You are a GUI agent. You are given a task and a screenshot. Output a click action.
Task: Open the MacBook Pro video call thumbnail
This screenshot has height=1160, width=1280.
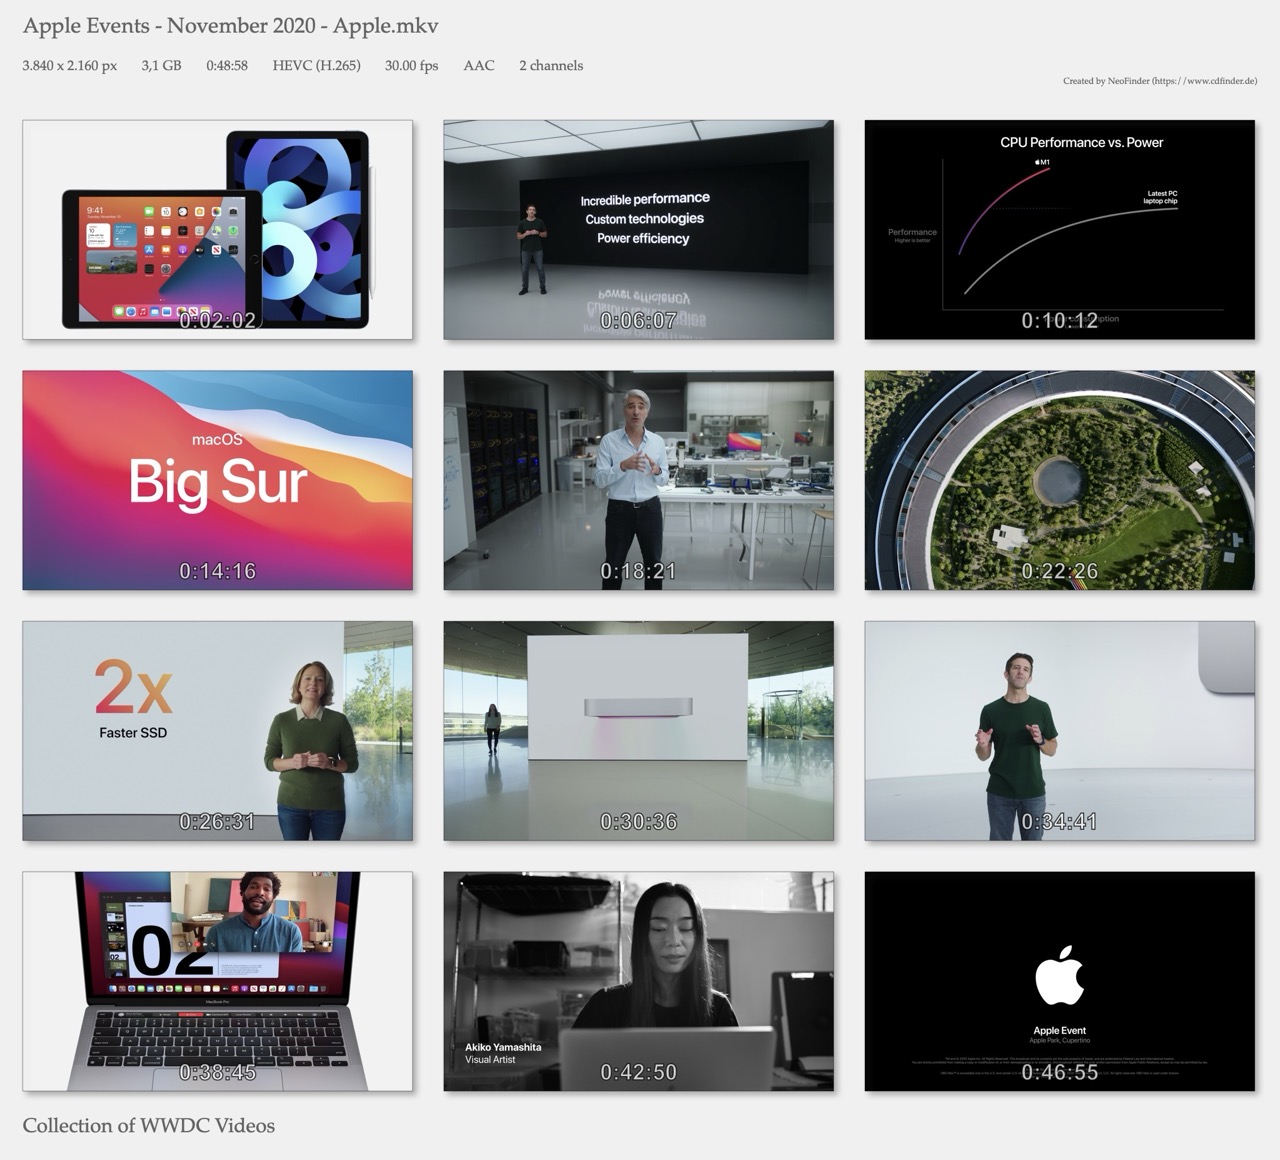[x=217, y=981]
